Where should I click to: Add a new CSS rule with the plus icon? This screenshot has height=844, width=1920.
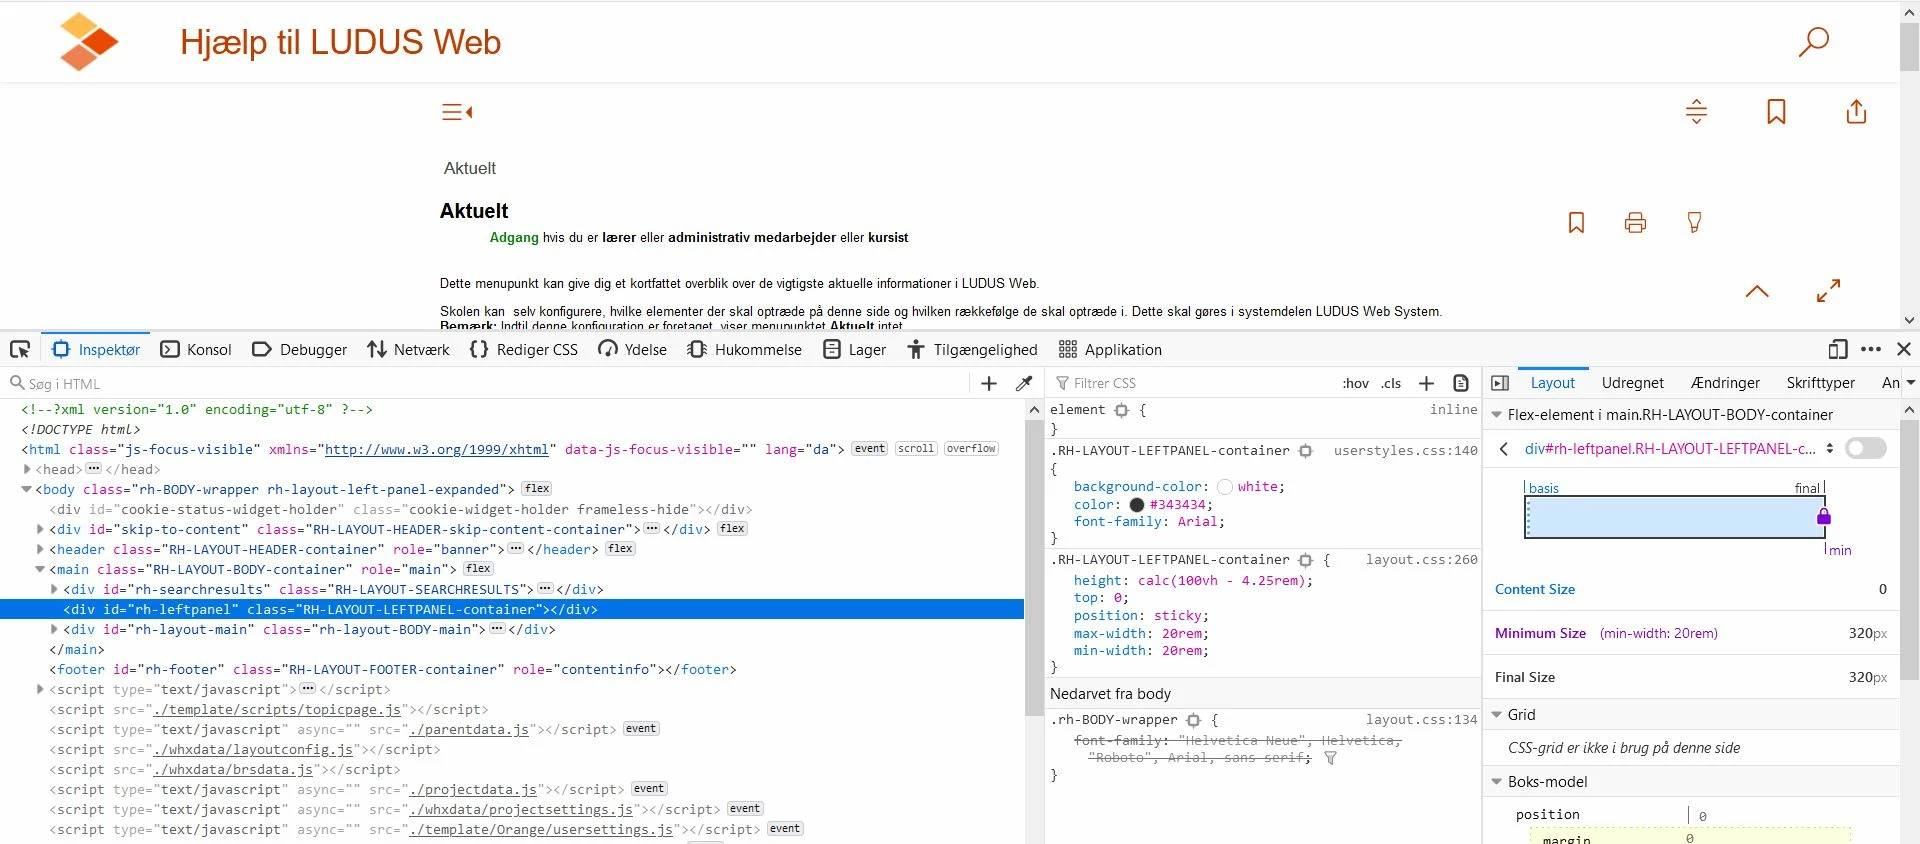tap(1427, 383)
